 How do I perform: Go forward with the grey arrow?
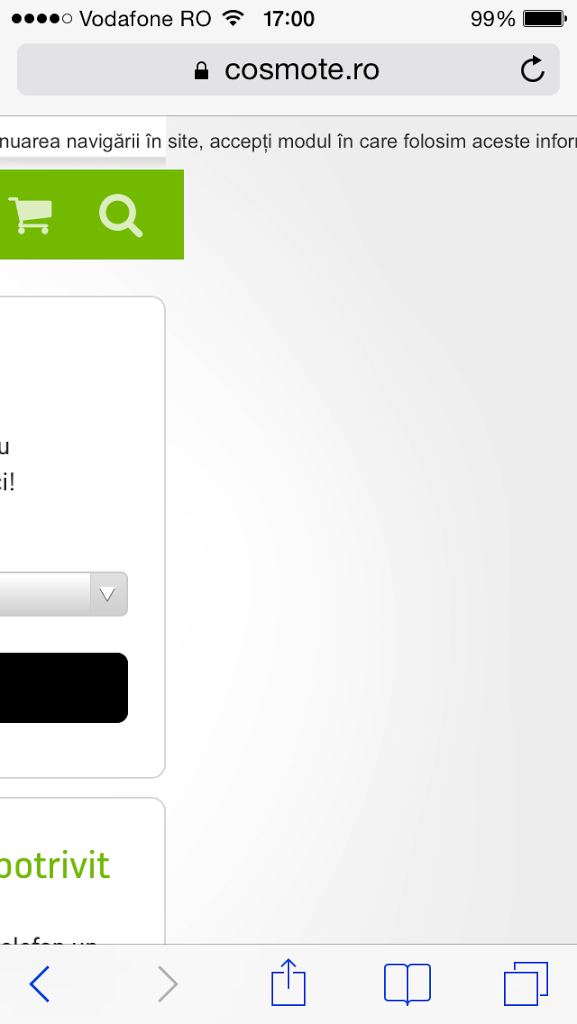coord(168,984)
